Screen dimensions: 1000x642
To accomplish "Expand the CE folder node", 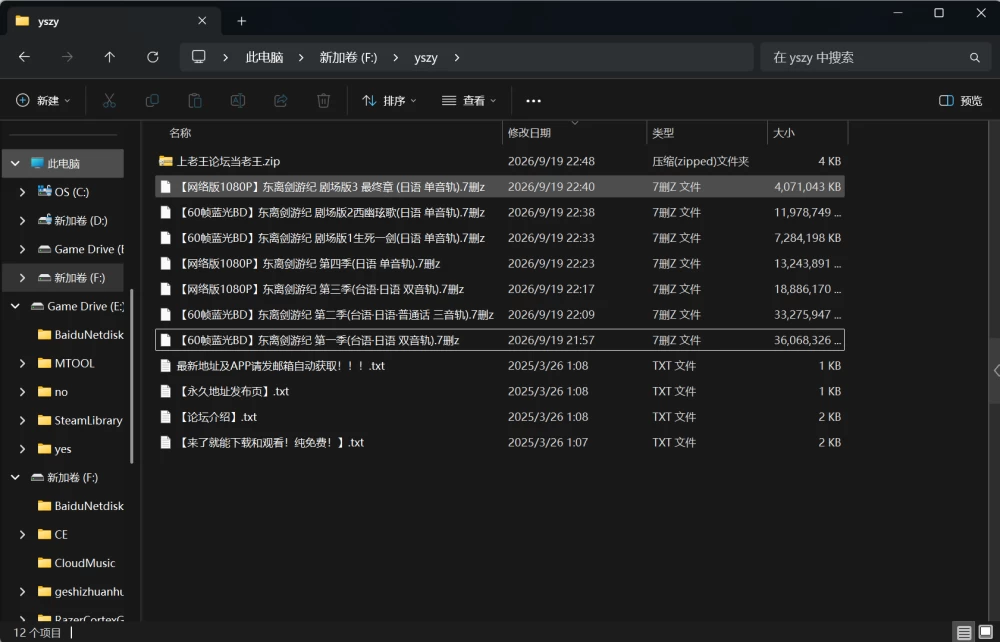I will (x=22, y=534).
